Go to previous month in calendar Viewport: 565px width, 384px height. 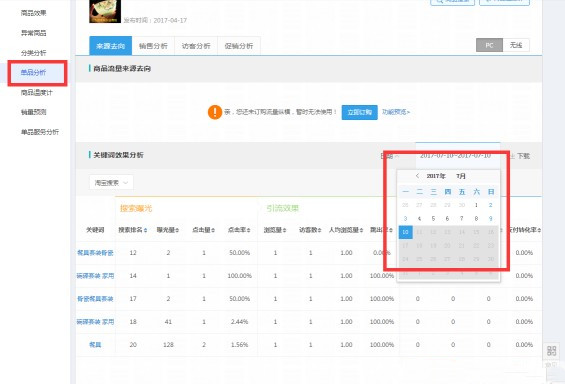click(x=417, y=176)
